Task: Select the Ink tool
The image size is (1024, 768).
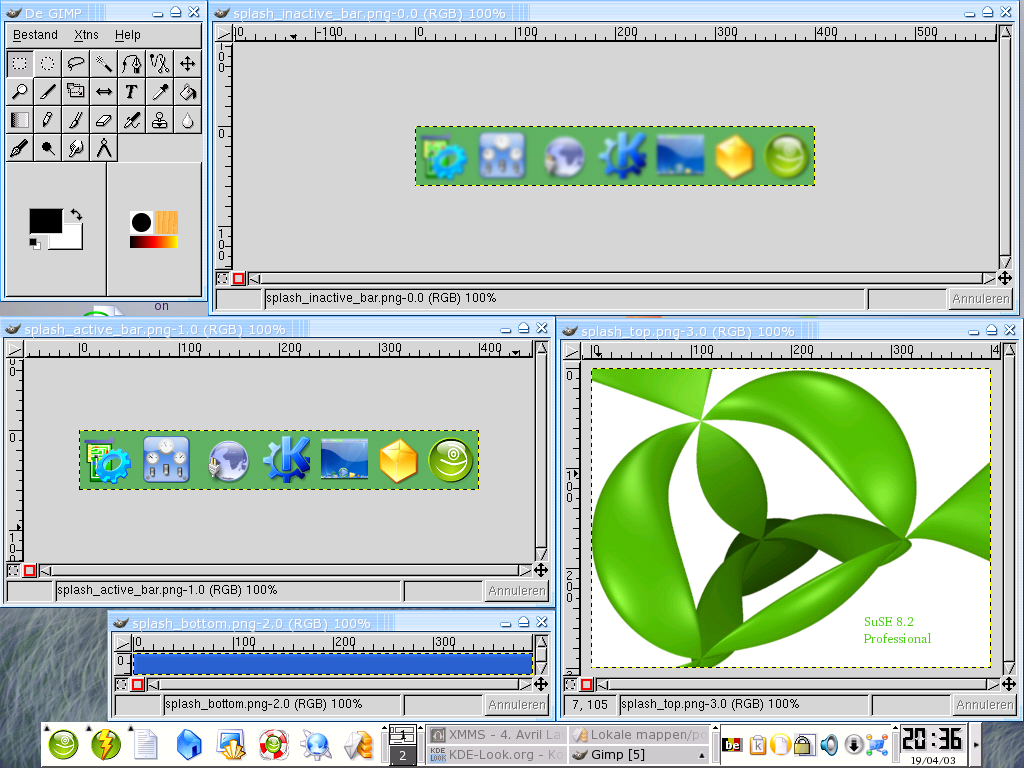Action: tap(20, 148)
